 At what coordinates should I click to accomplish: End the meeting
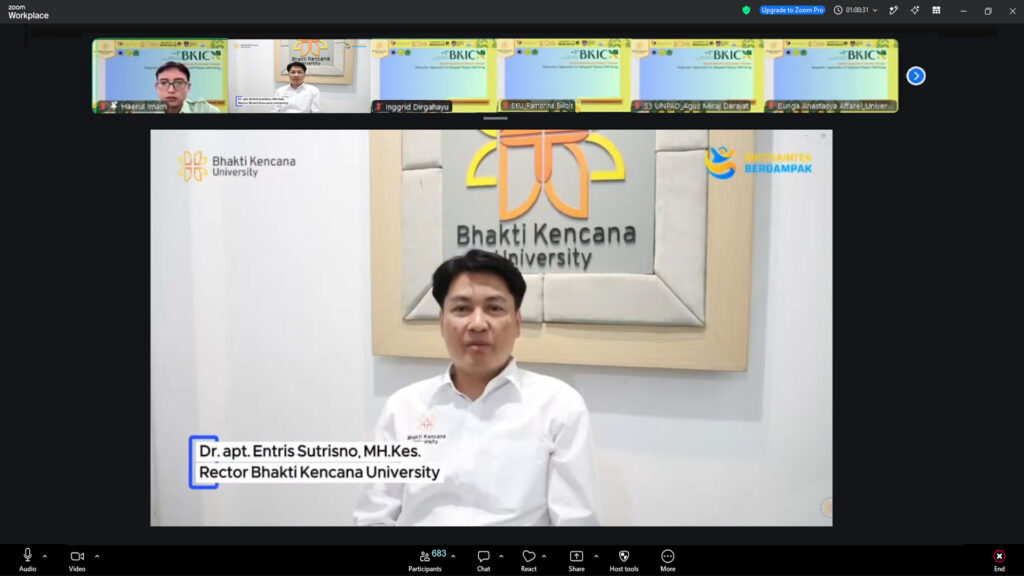point(999,560)
